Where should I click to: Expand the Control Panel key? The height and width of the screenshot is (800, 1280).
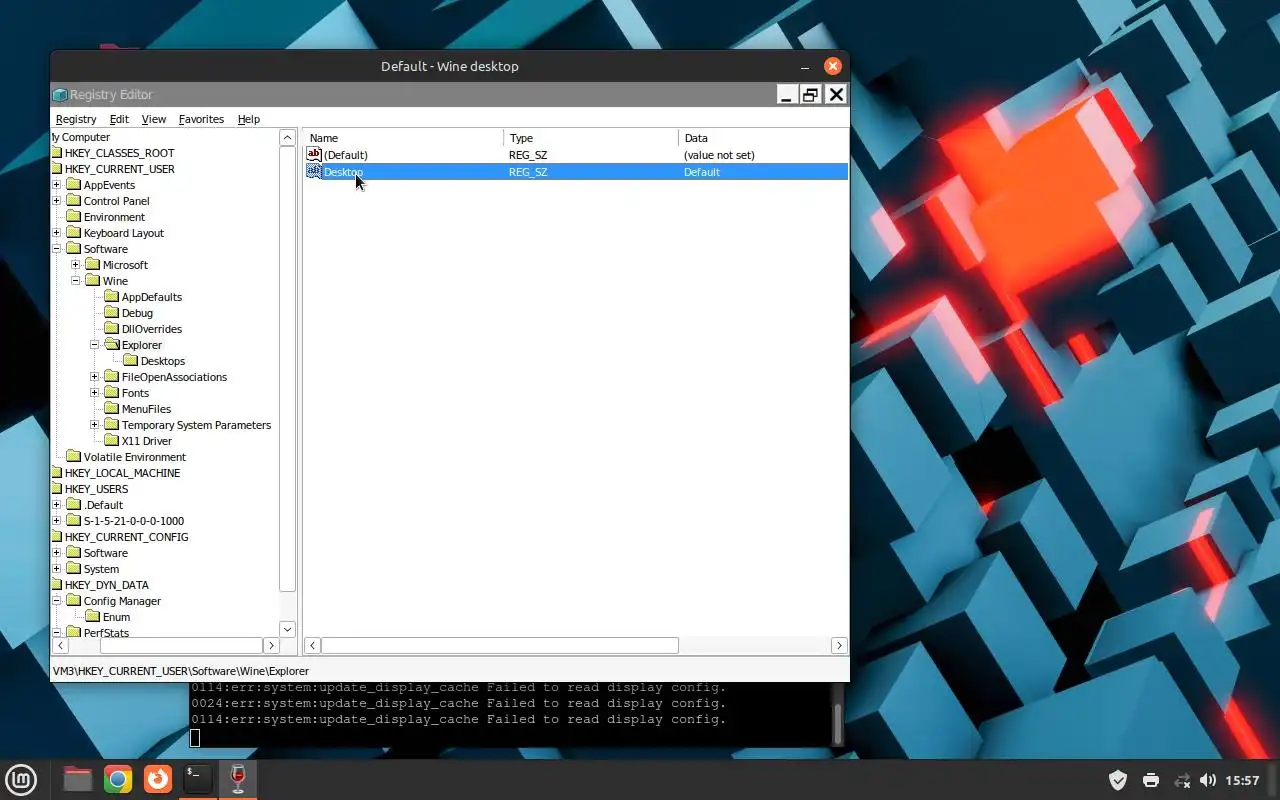[x=57, y=201]
